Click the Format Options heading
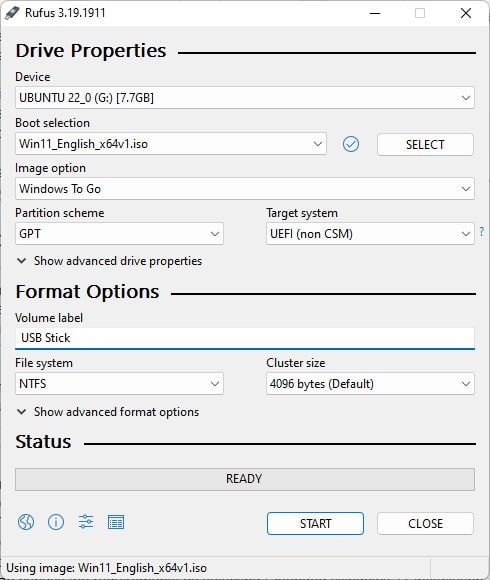Screen dimensions: 490x580 click(x=87, y=292)
